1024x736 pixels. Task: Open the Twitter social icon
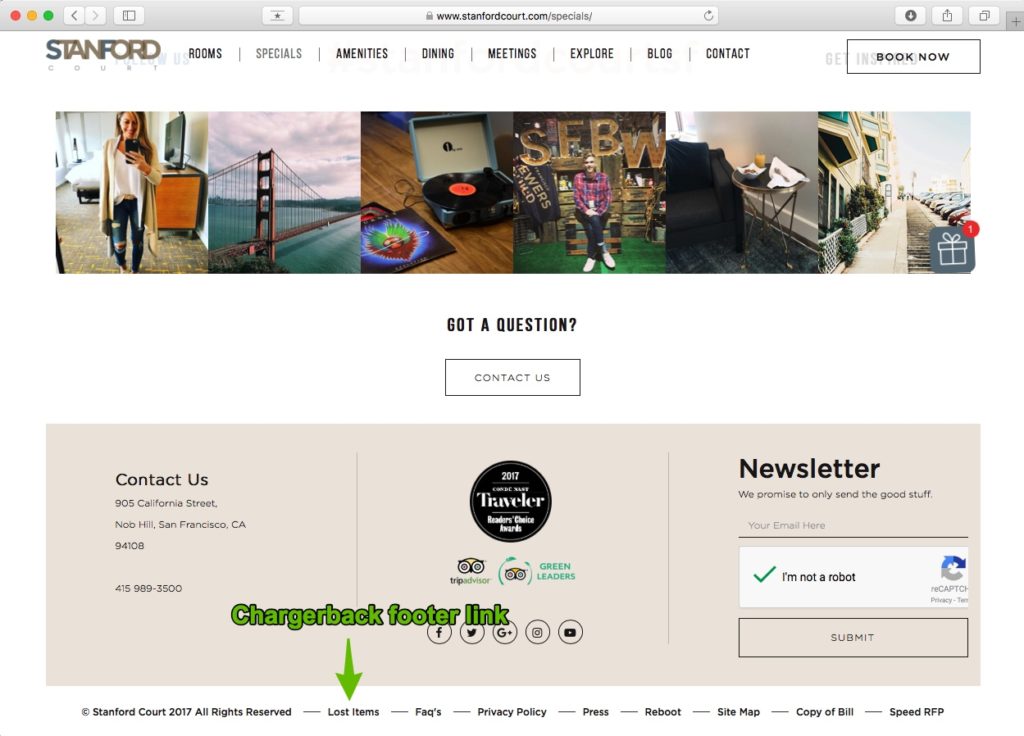click(472, 632)
